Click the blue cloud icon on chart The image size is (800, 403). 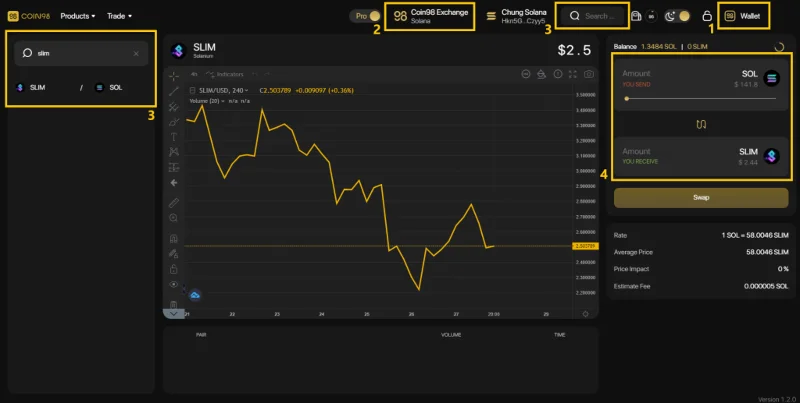[195, 295]
